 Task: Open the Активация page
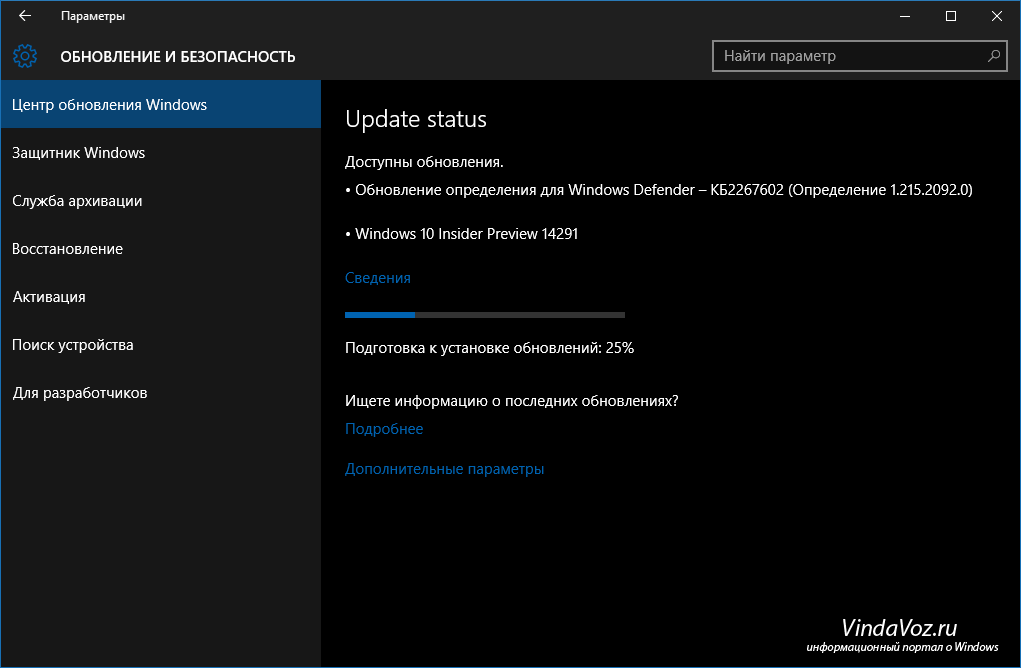coord(161,297)
